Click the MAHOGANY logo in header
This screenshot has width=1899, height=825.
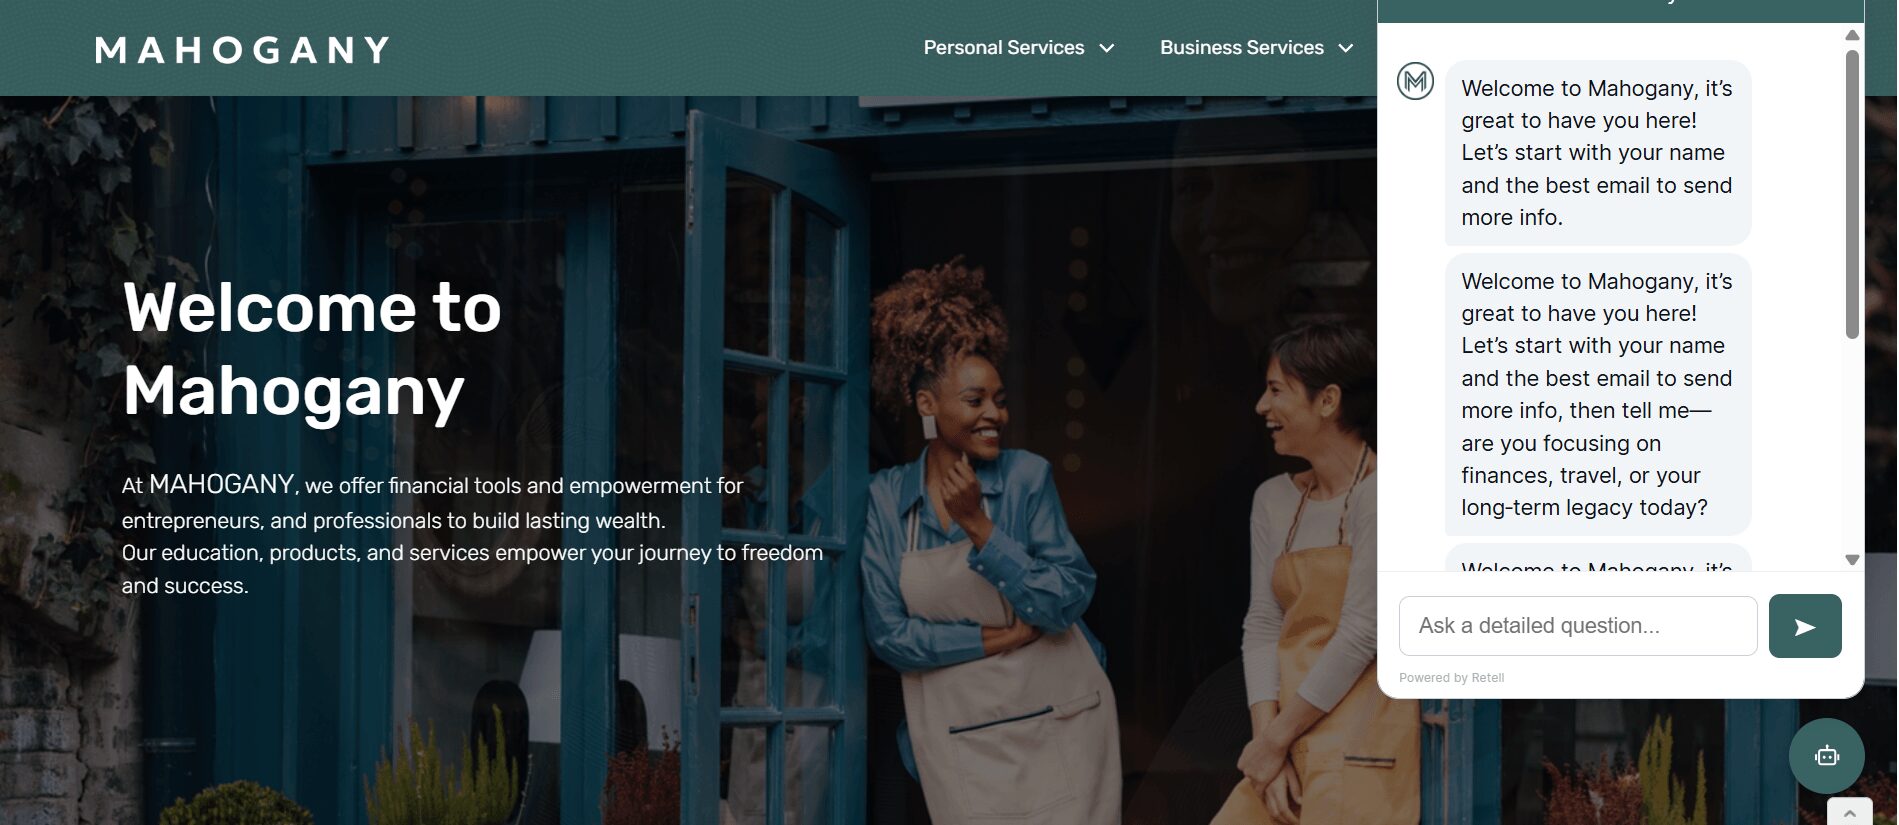point(242,50)
